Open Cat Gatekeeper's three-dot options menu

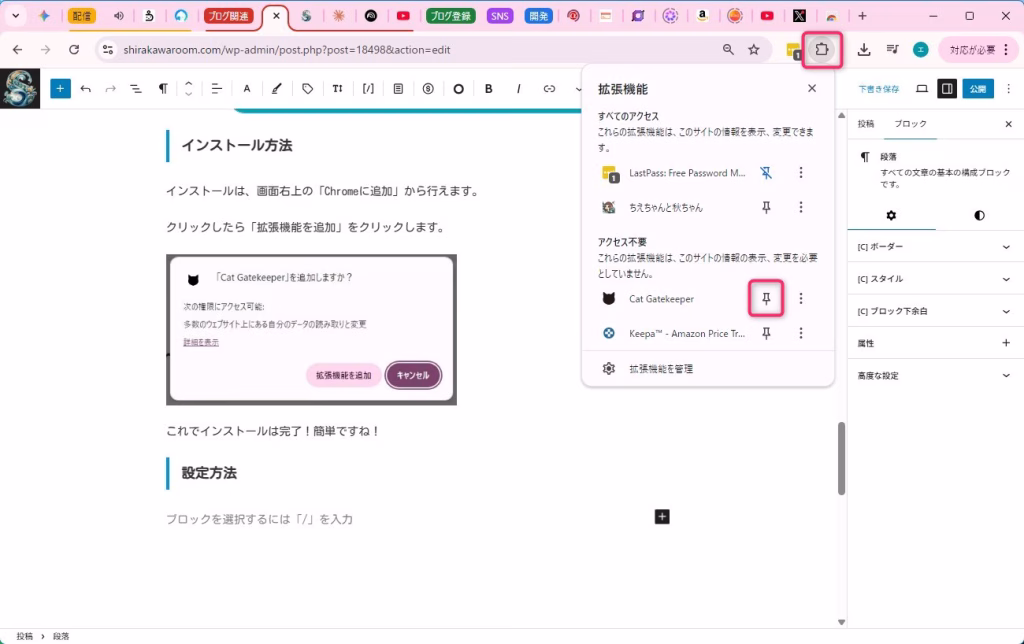coord(800,299)
